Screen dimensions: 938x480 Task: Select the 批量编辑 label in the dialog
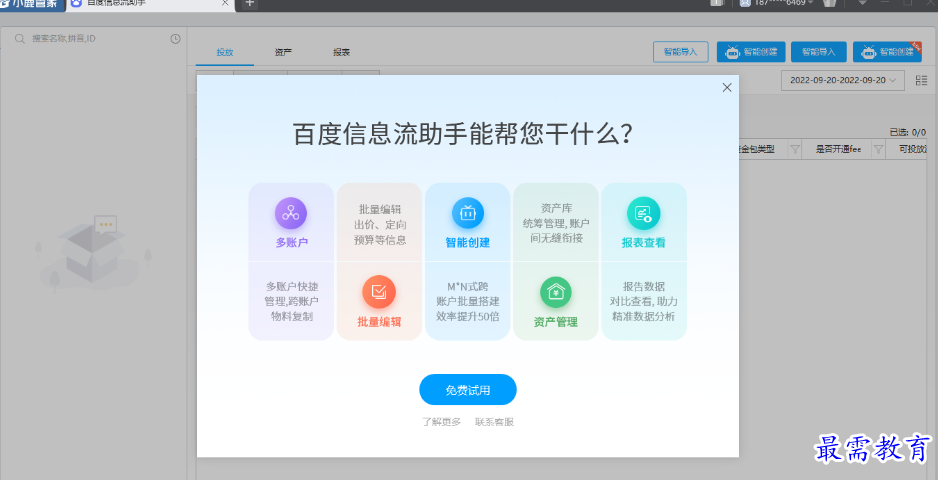coord(379,322)
